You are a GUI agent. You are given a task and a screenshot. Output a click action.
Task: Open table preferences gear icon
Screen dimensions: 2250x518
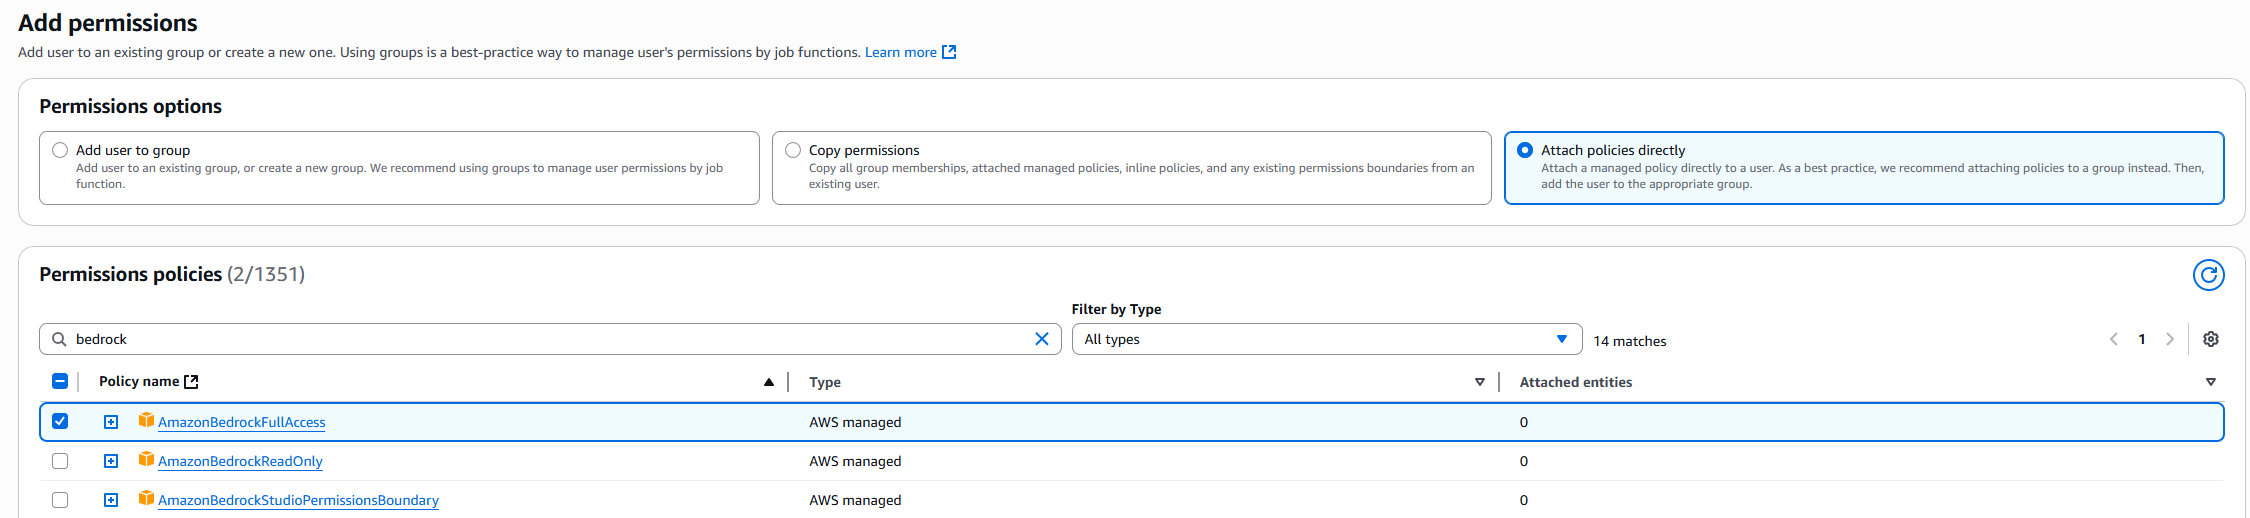(2210, 339)
